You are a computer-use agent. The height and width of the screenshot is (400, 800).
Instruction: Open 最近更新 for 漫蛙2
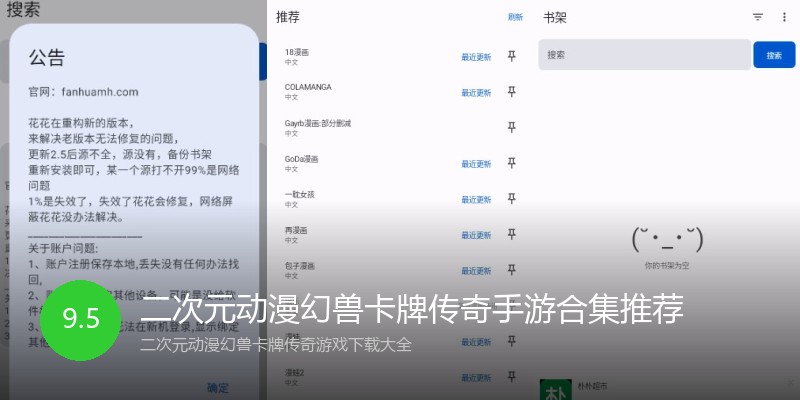click(476, 378)
